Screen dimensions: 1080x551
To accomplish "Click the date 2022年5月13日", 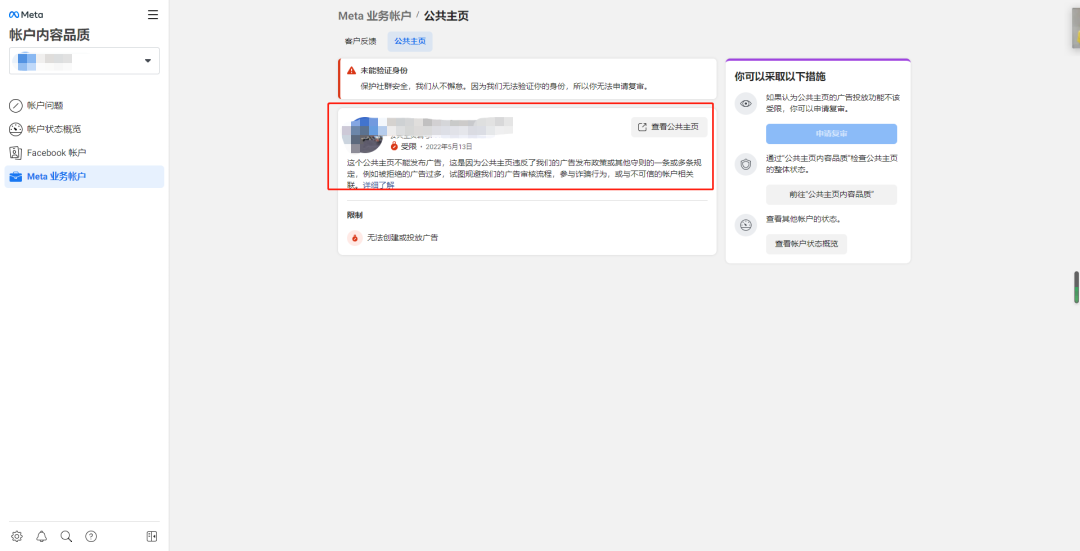I will 449,147.
